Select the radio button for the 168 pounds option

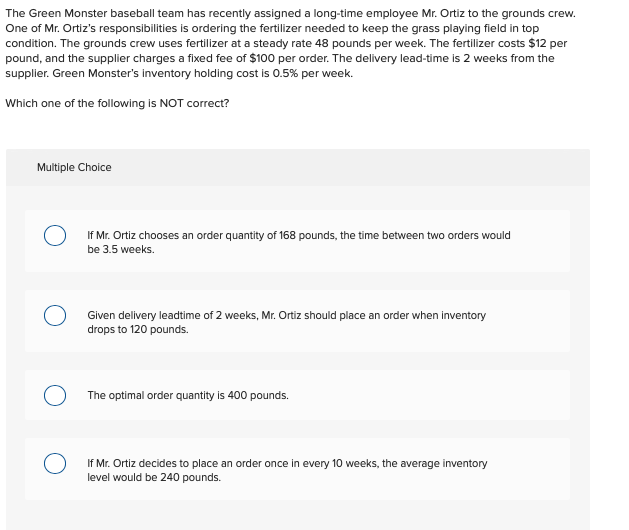(55, 236)
